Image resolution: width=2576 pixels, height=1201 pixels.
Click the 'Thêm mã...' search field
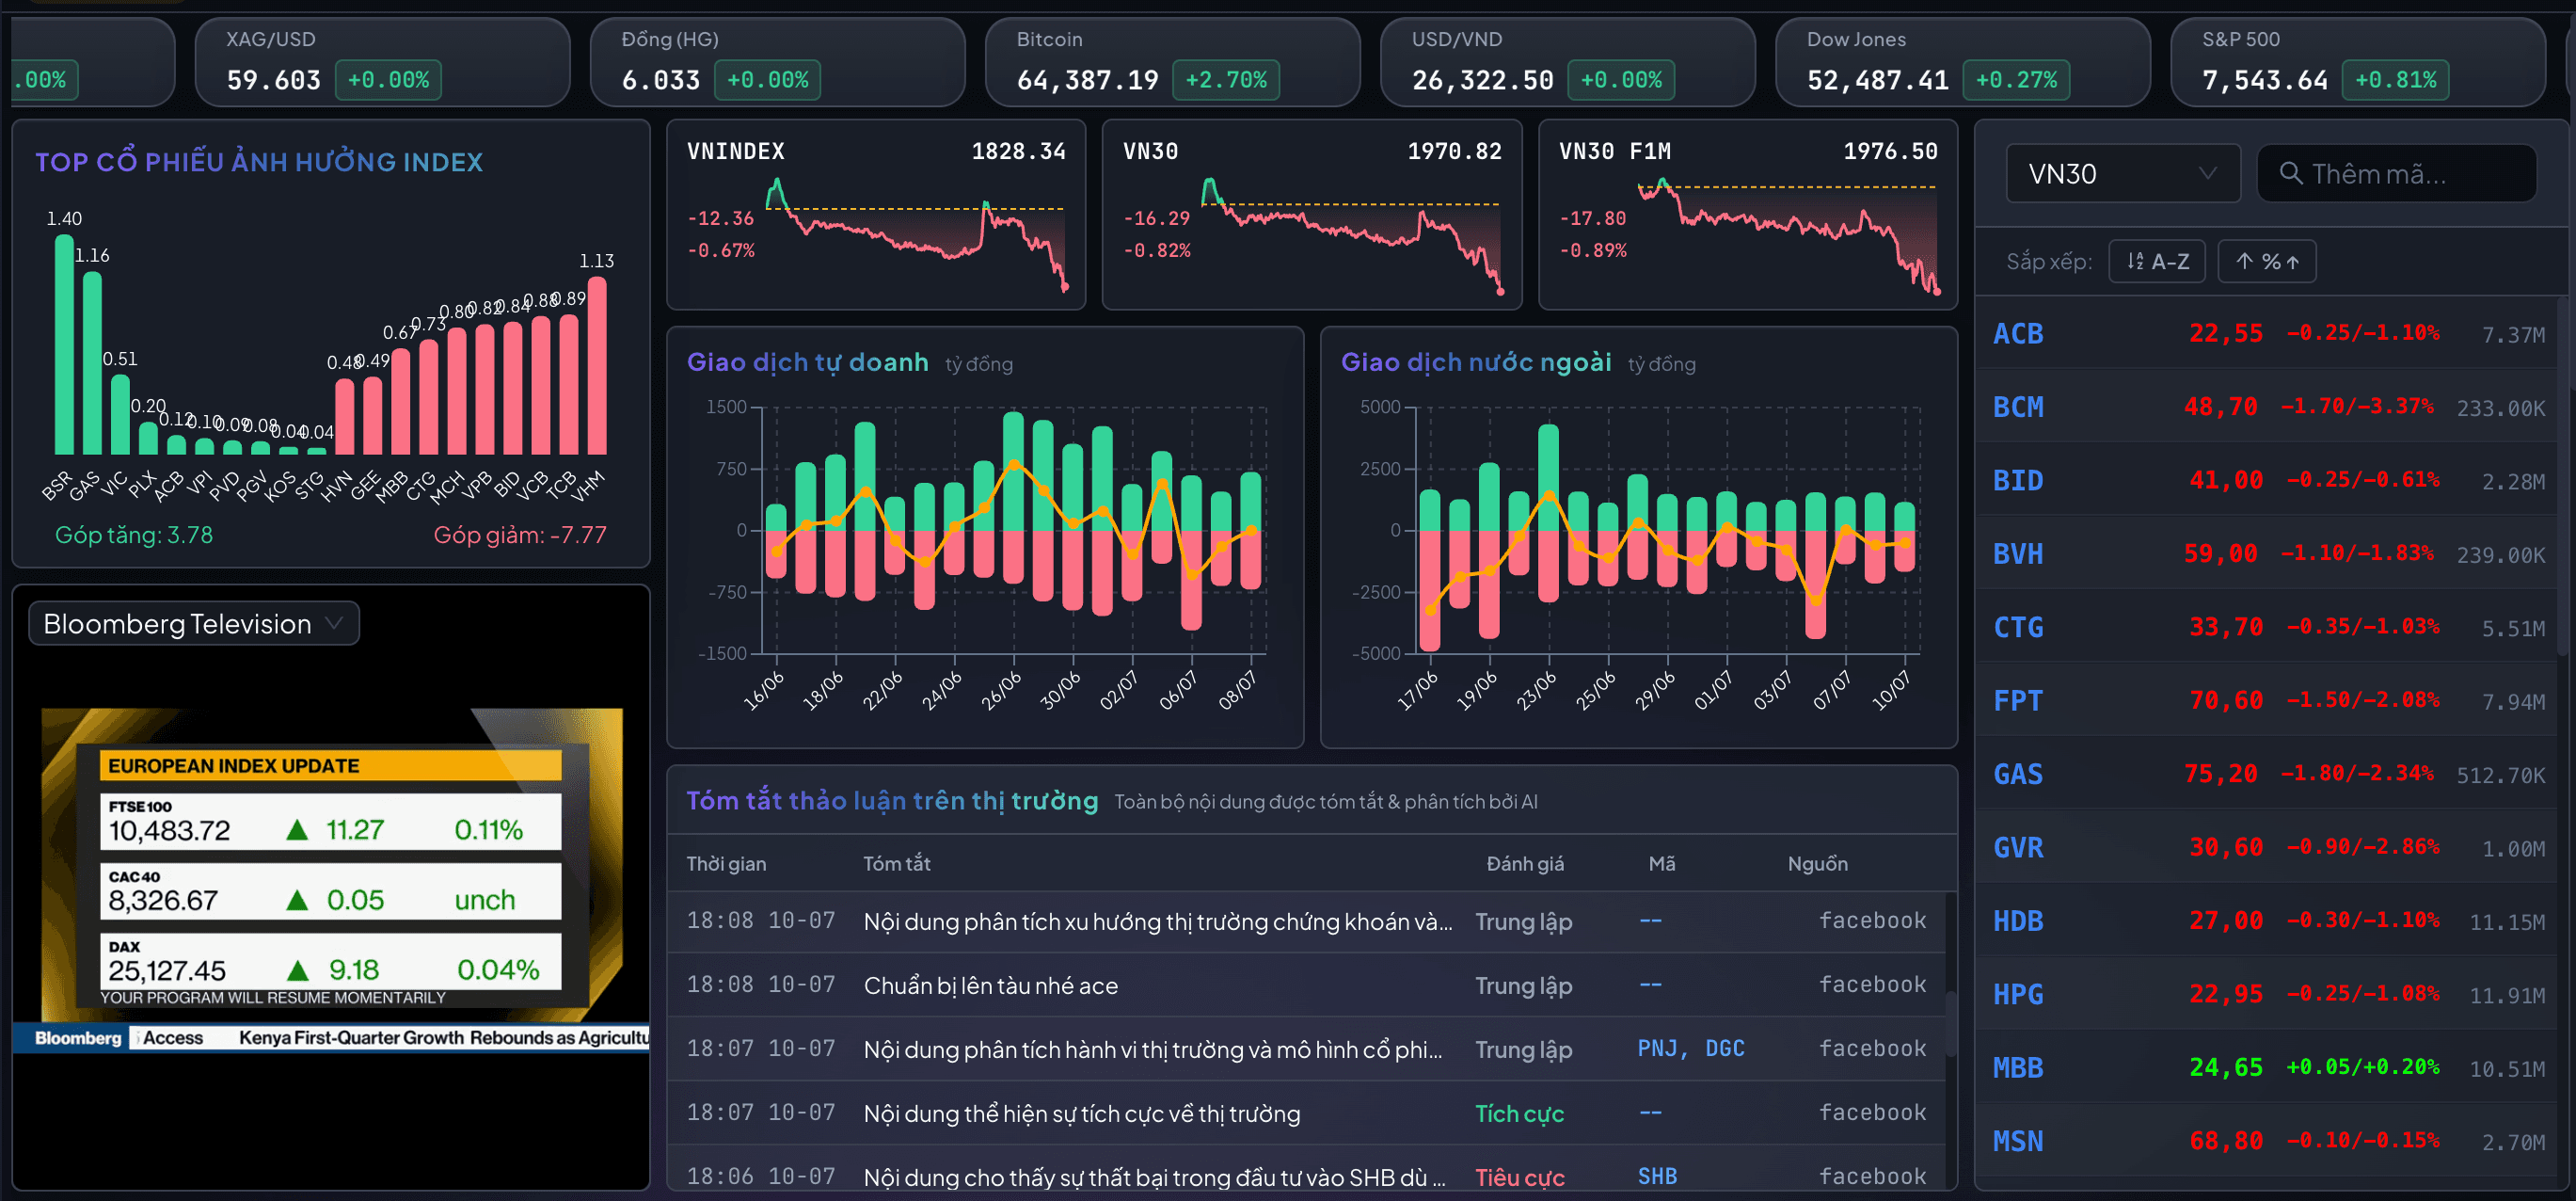click(2396, 174)
